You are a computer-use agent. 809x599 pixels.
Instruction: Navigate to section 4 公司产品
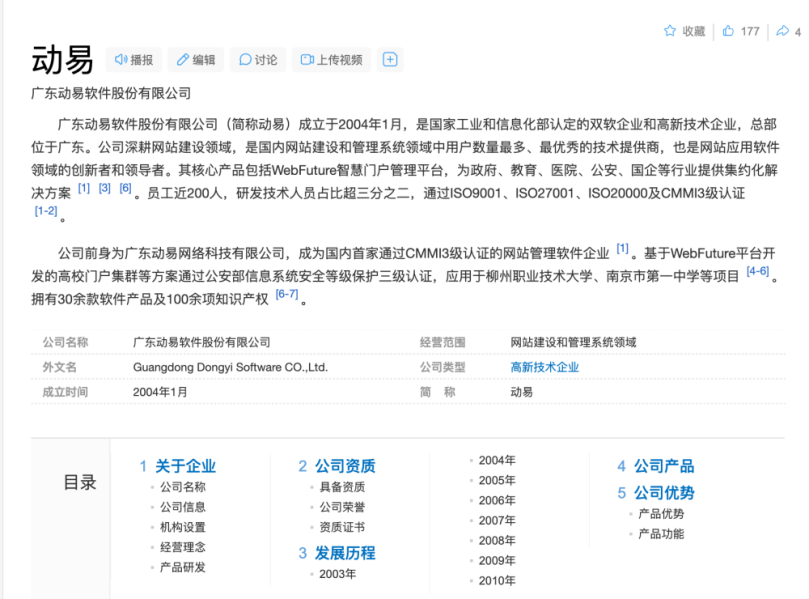click(663, 466)
